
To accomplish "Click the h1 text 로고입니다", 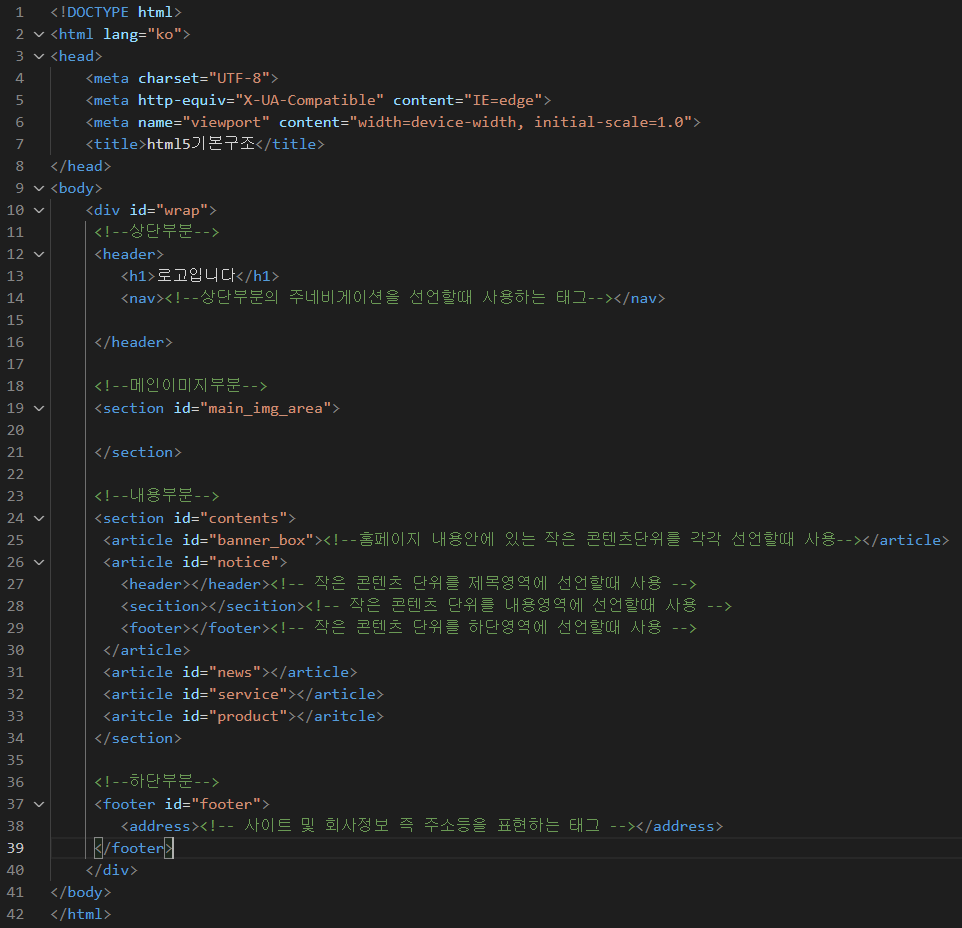I will click(196, 276).
